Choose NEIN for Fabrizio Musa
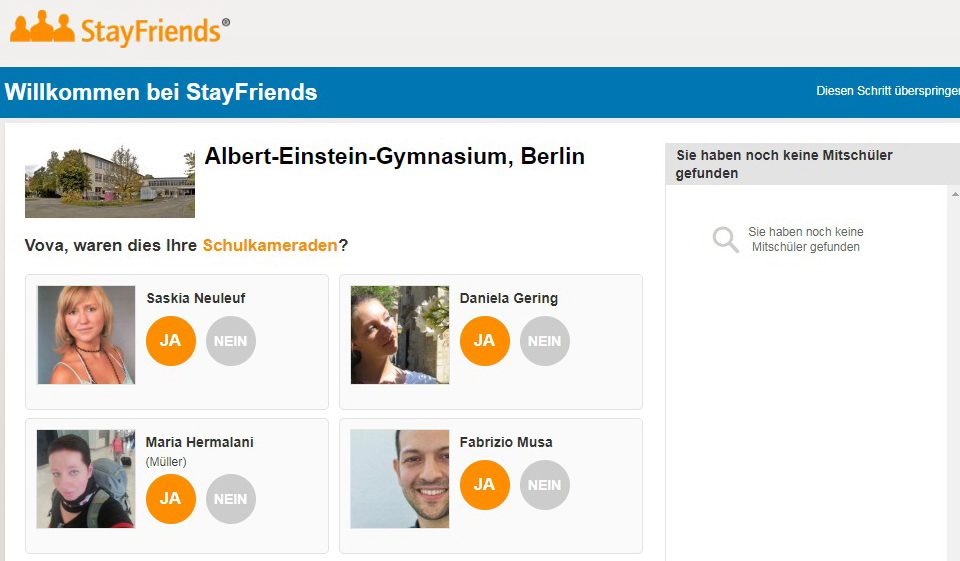 tap(545, 485)
